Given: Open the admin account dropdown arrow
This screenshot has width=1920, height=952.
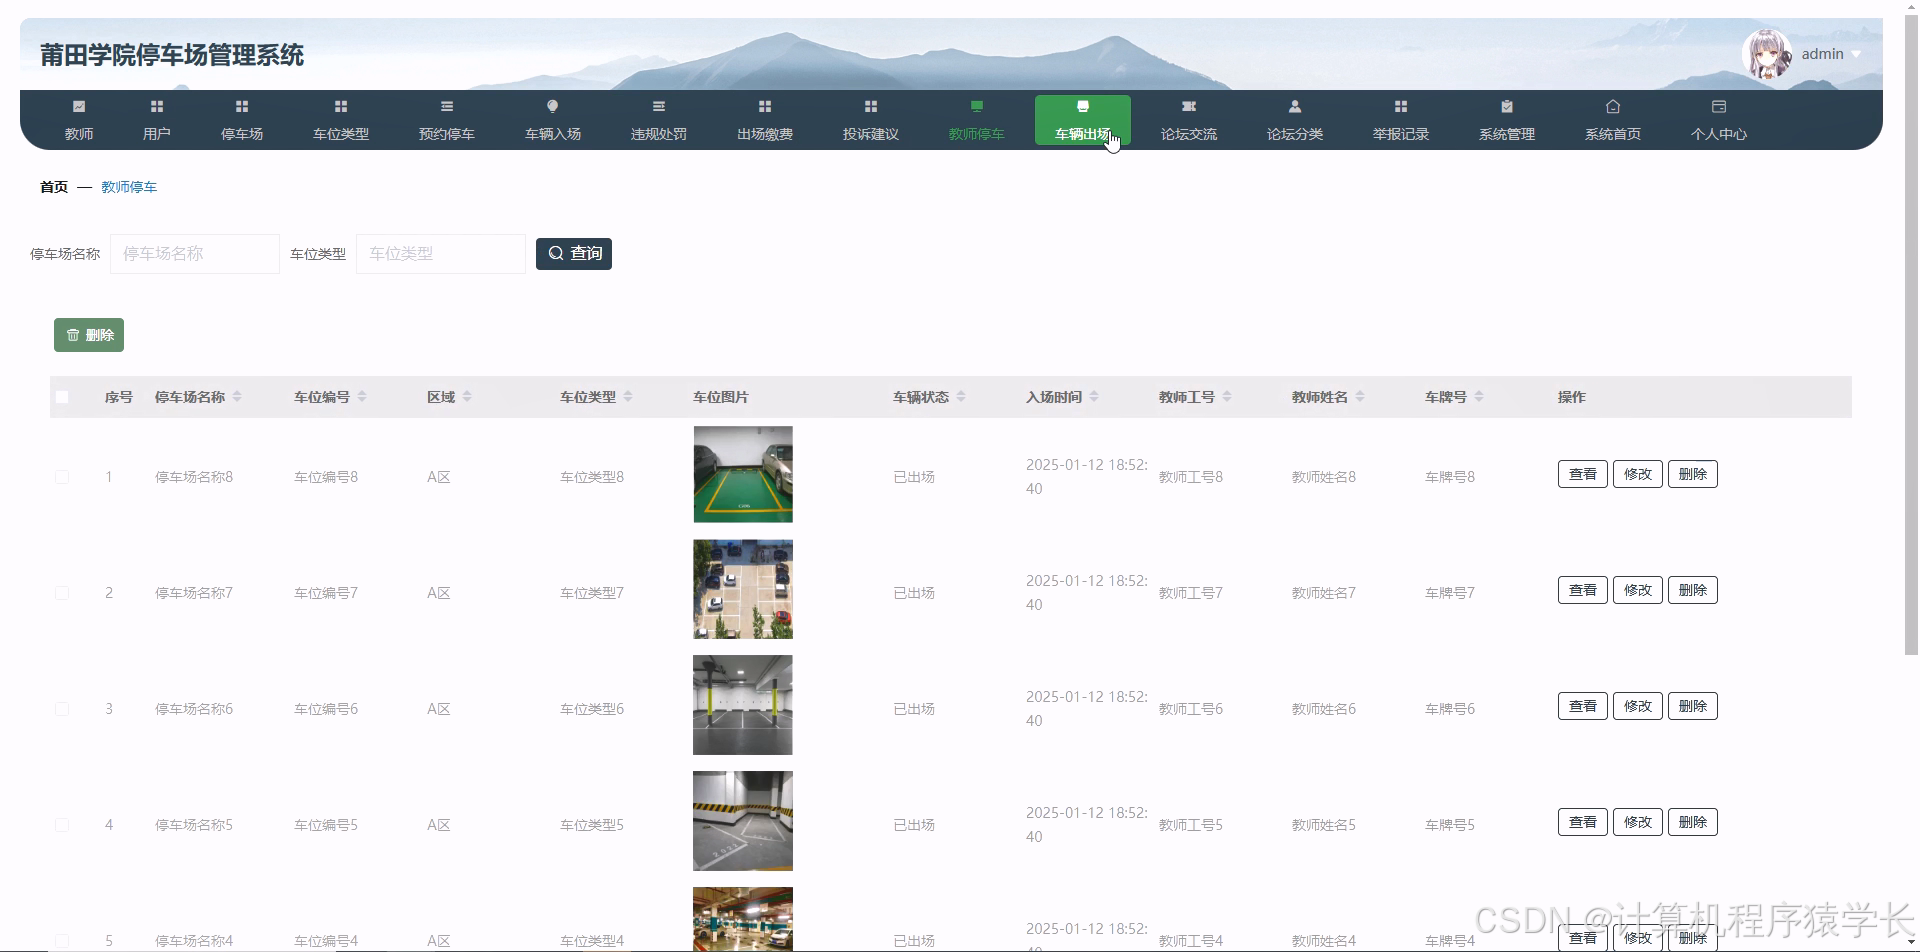Looking at the screenshot, I should [1856, 55].
